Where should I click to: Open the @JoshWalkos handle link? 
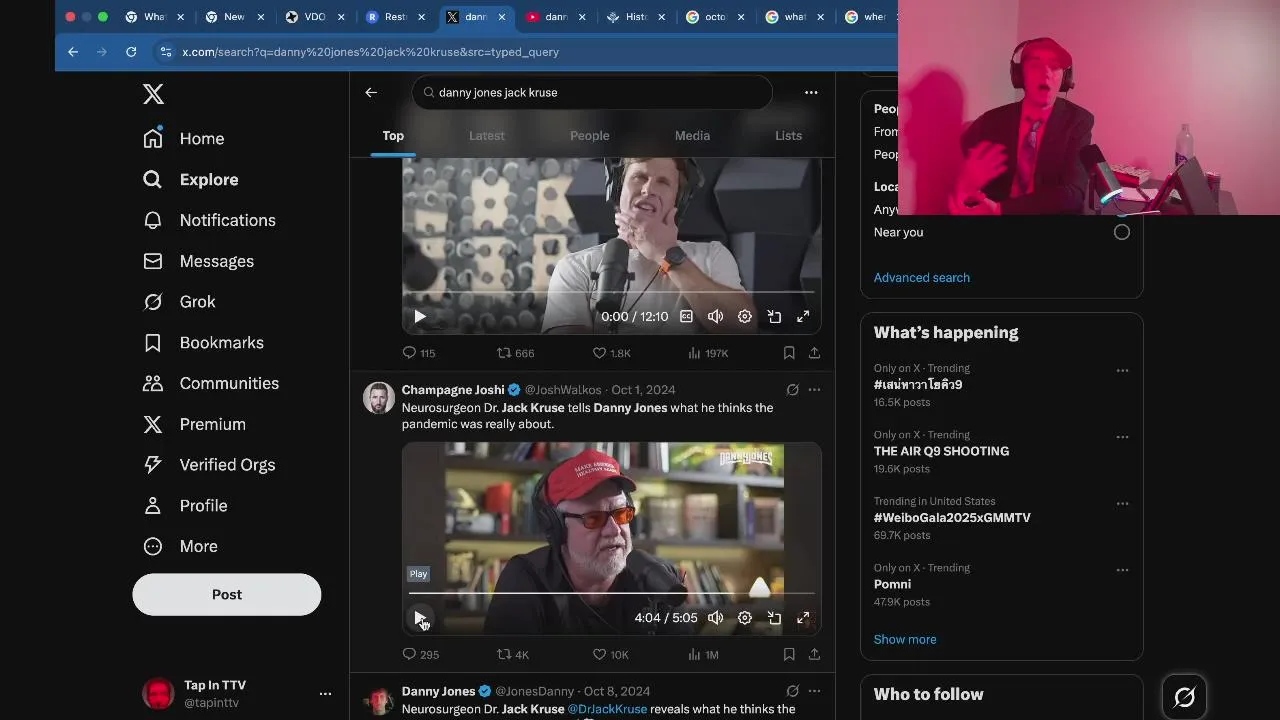click(563, 390)
